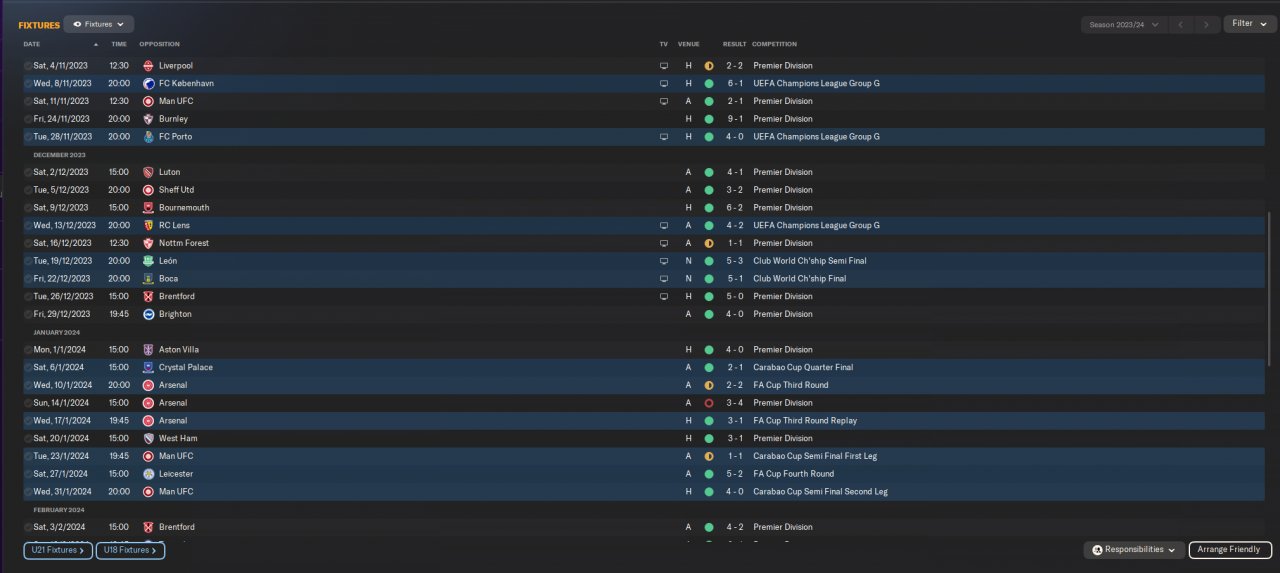Click the green win indicator for Burnley match
This screenshot has width=1280, height=573.
[709, 119]
